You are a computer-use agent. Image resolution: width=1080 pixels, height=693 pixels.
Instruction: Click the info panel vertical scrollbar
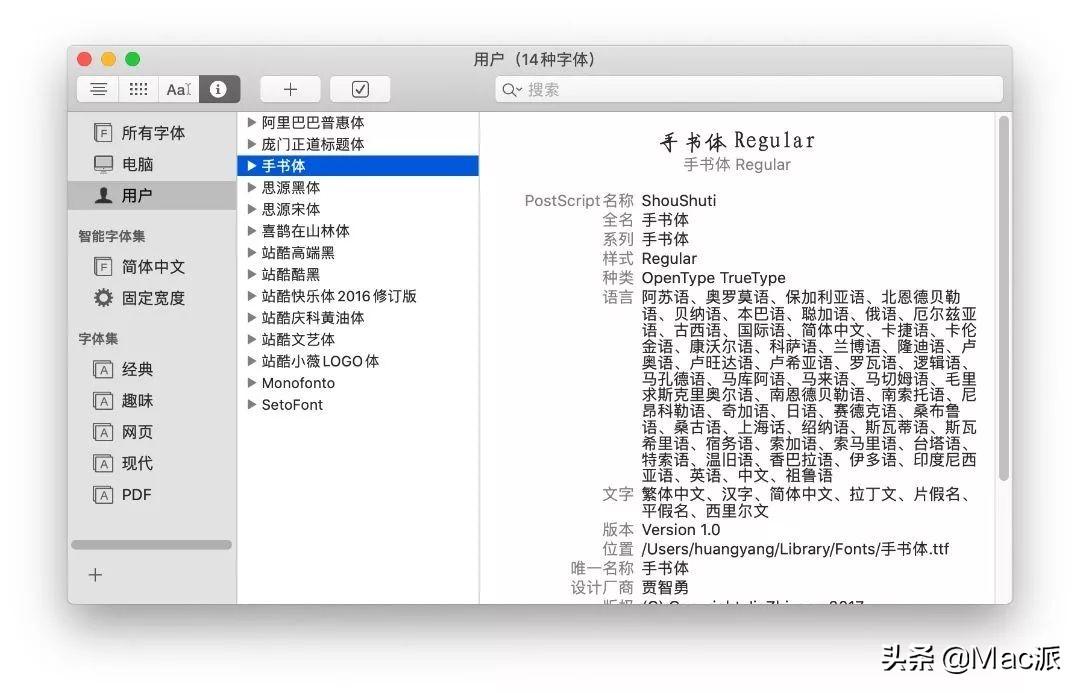click(x=1004, y=298)
